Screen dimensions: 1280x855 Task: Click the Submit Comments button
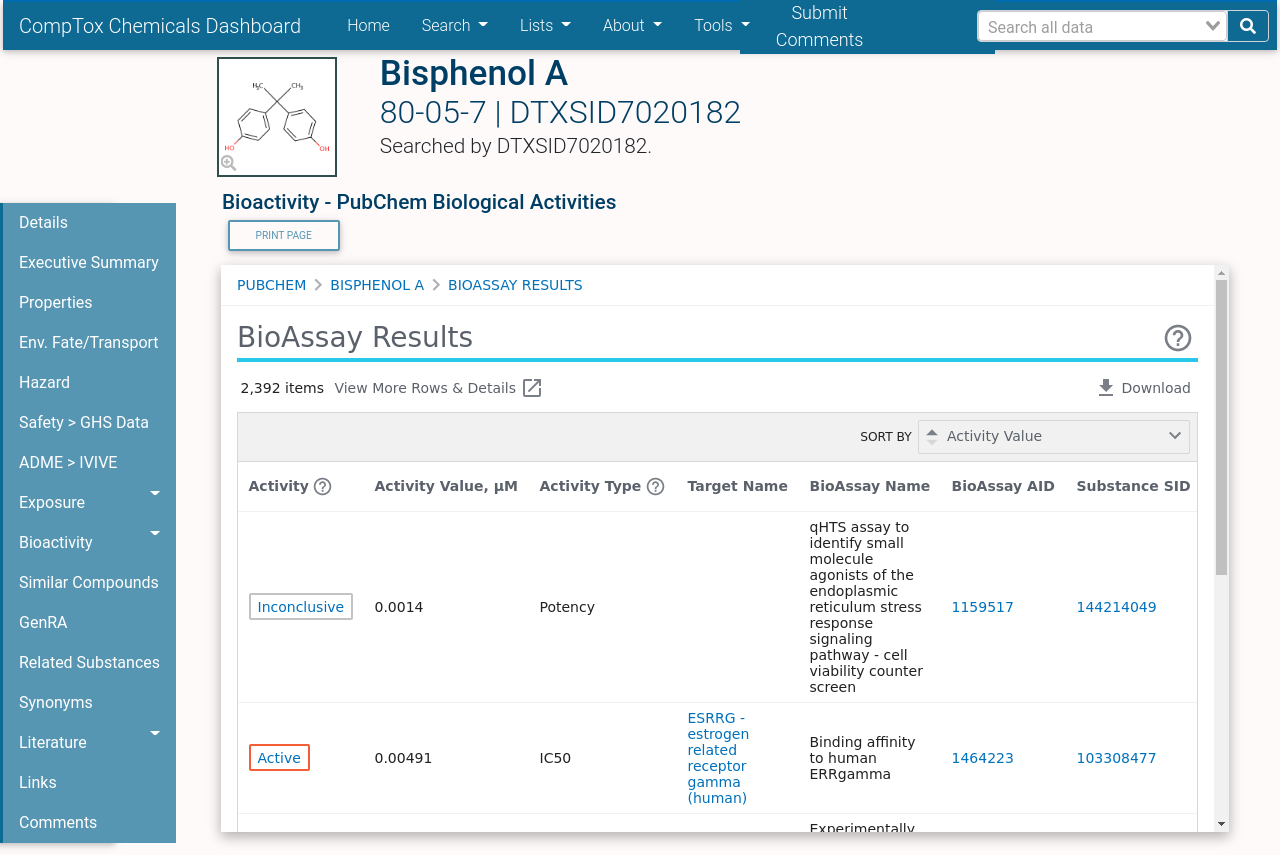[x=819, y=26]
